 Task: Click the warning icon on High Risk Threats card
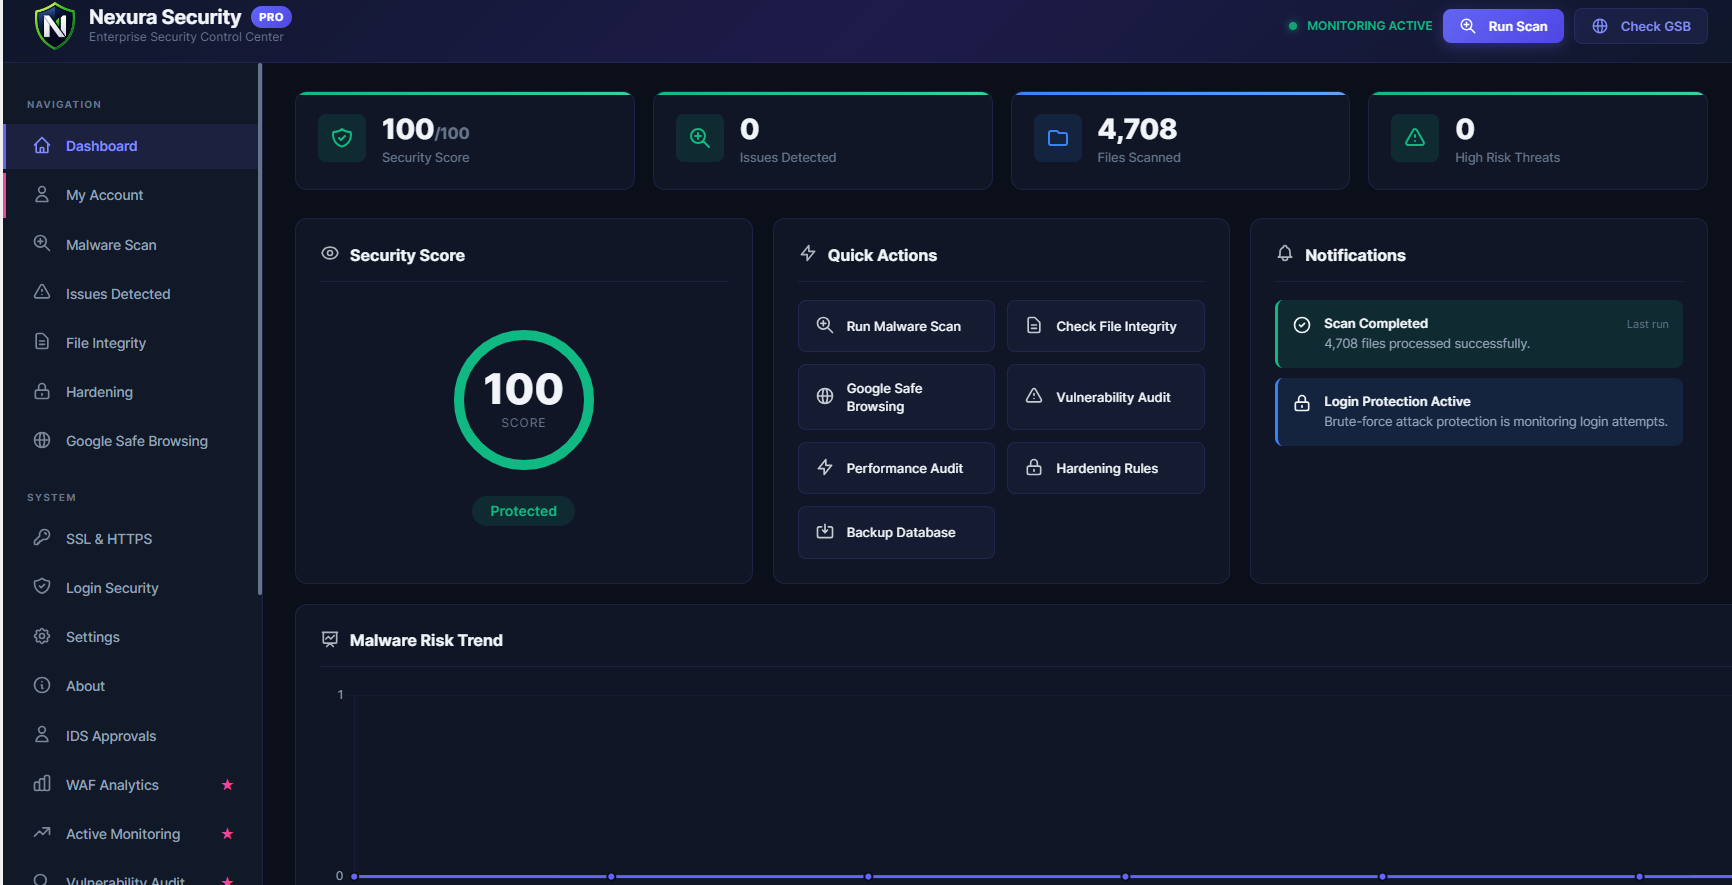pyautogui.click(x=1415, y=138)
